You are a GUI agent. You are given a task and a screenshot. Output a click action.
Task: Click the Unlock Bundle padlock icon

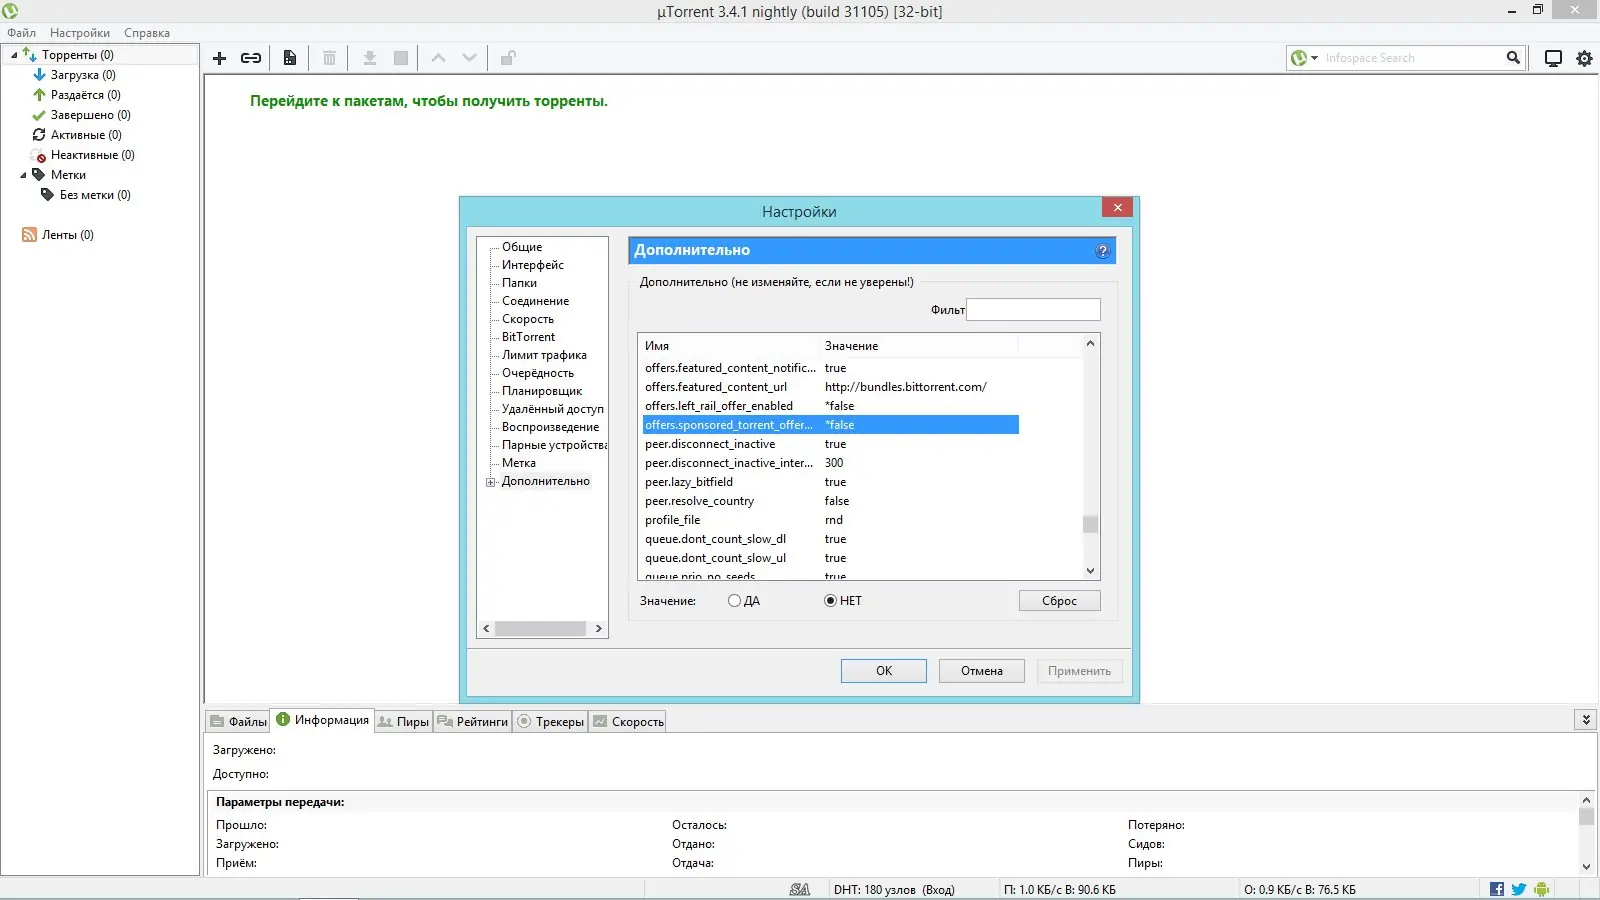(x=508, y=58)
